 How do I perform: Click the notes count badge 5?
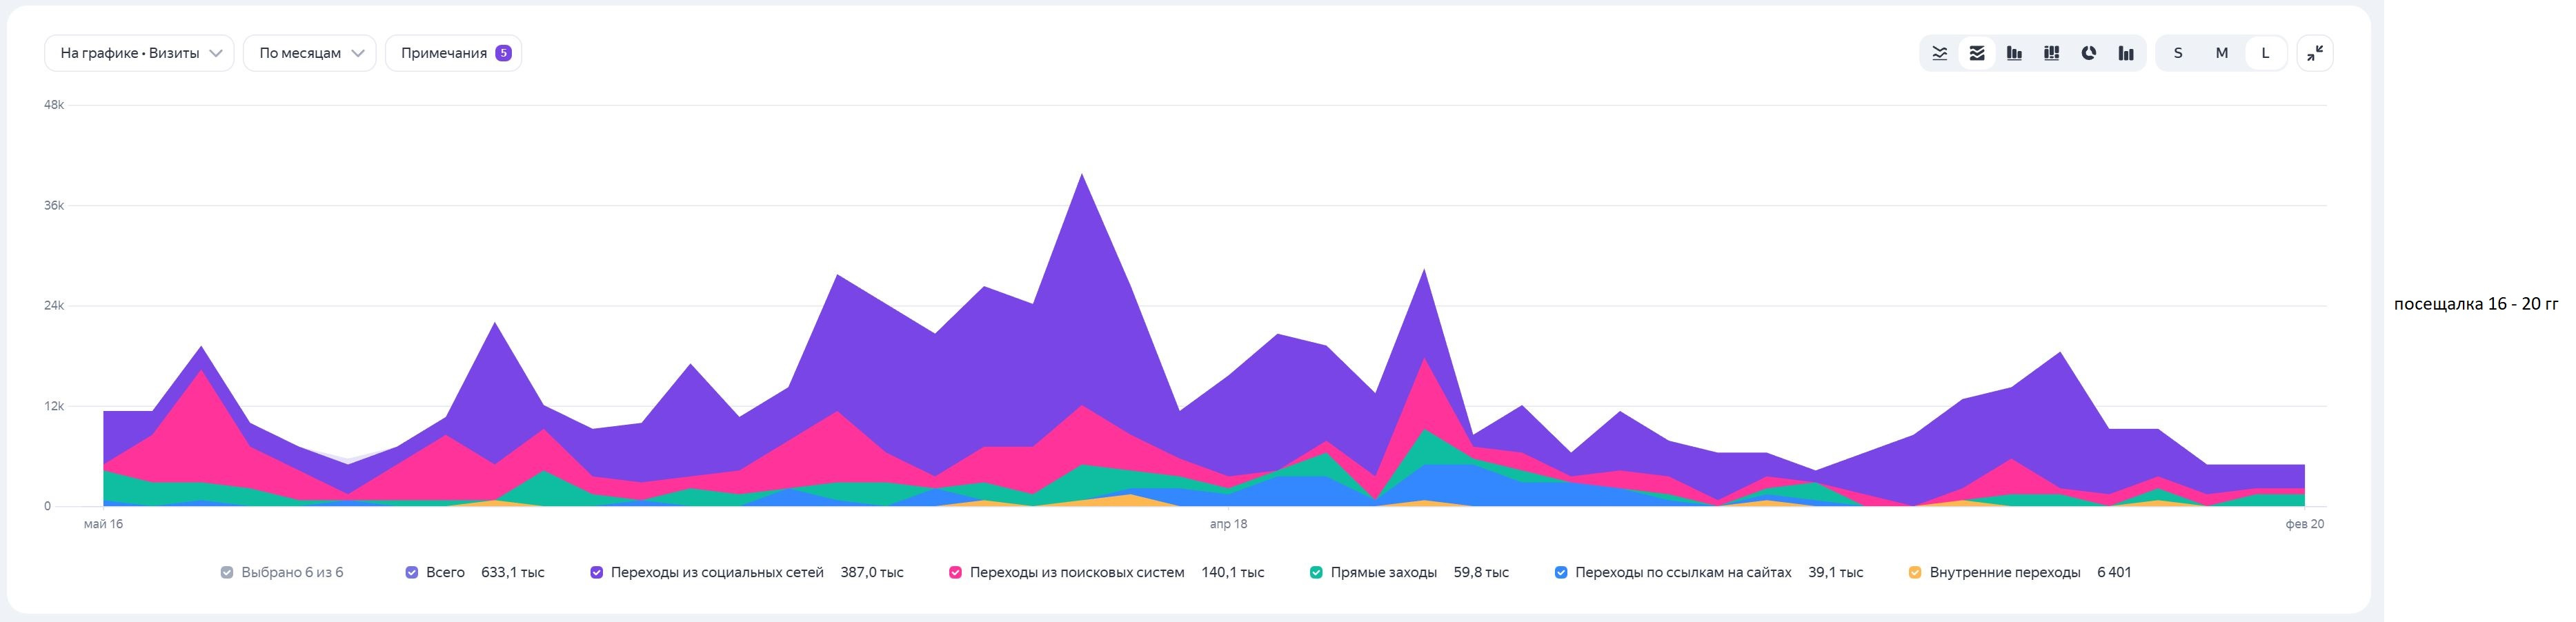pos(503,53)
